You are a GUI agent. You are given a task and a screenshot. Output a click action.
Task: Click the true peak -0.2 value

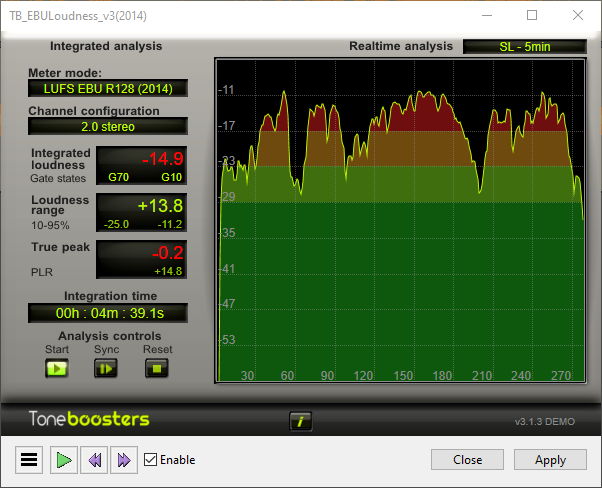[168, 253]
